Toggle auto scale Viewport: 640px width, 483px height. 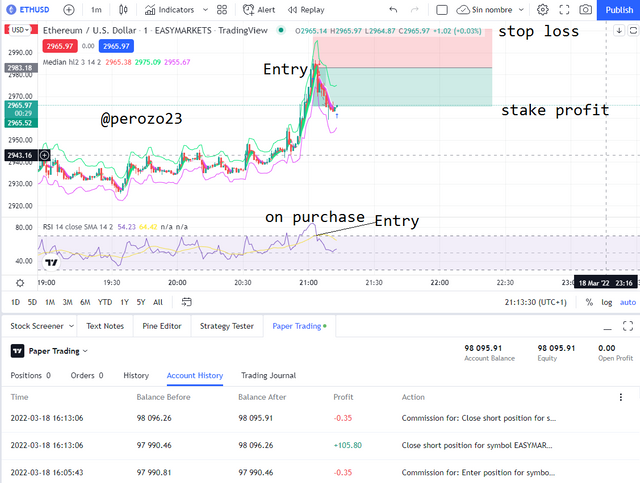(628, 302)
